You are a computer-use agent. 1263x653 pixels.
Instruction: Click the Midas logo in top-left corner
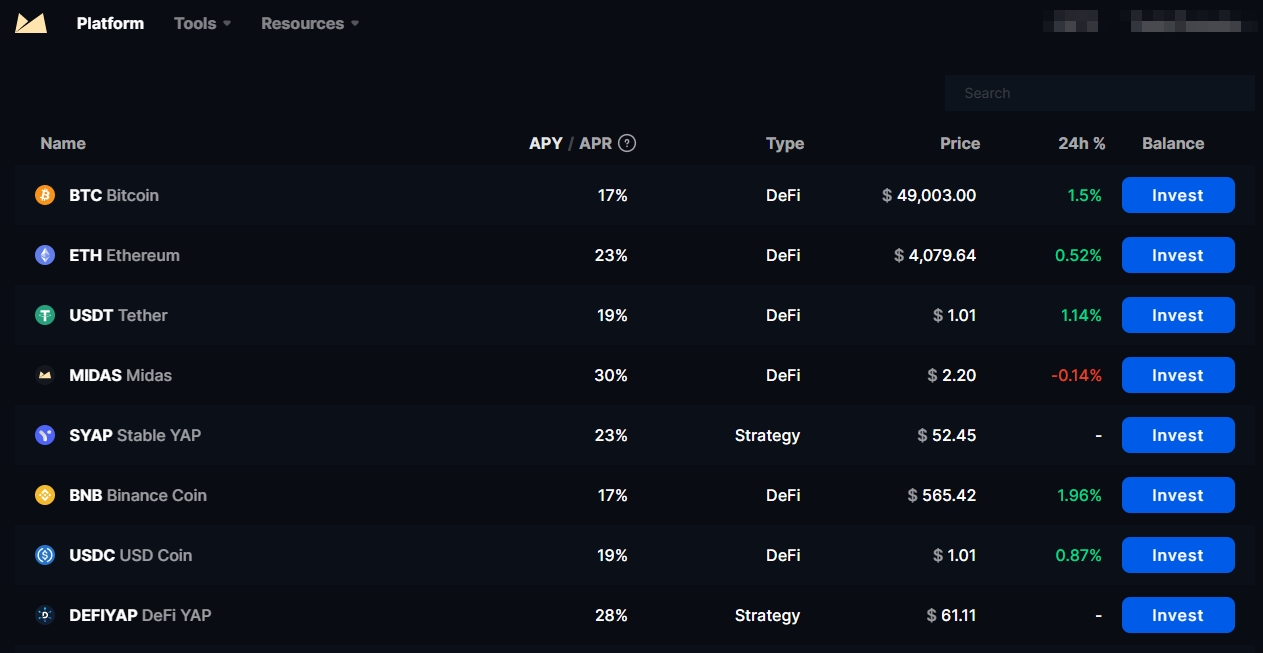(x=31, y=23)
